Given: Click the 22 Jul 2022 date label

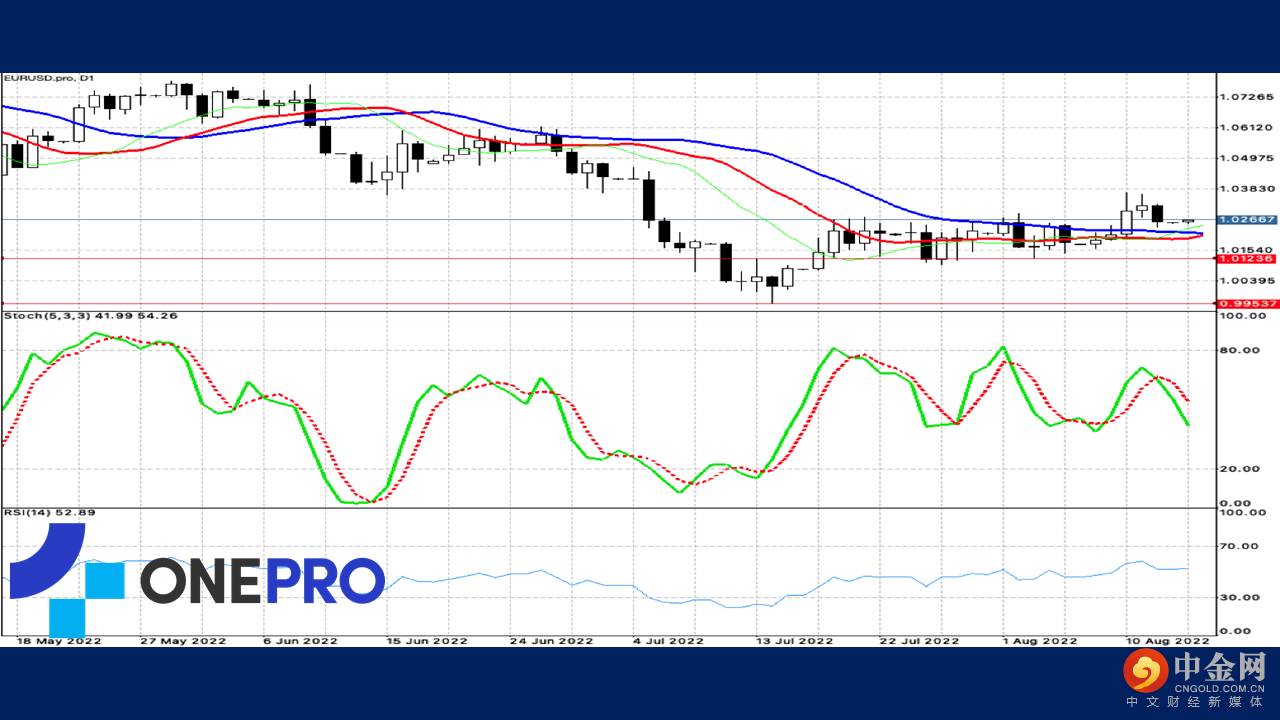Looking at the screenshot, I should [919, 640].
